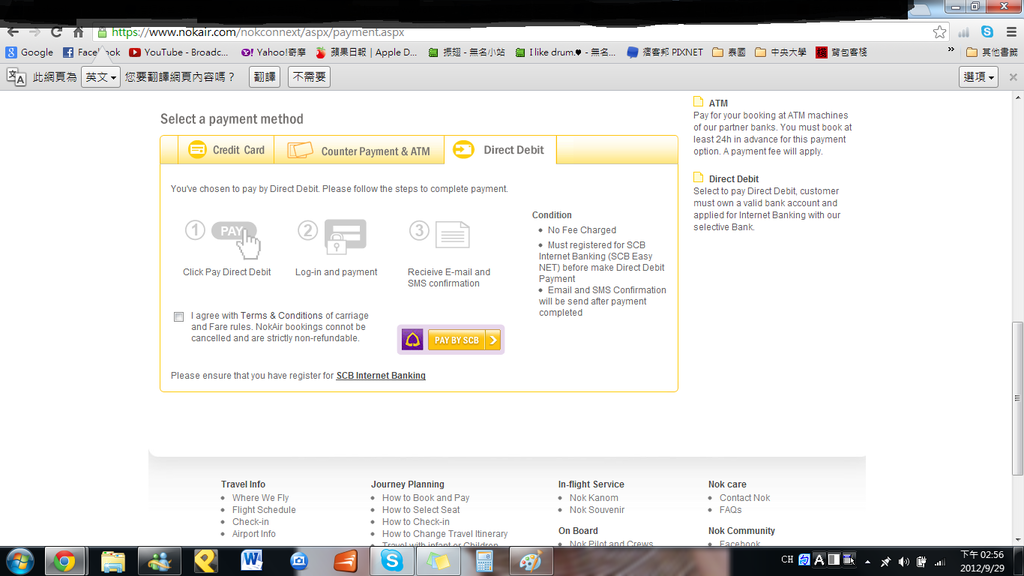The width and height of the screenshot is (1024, 576).
Task: Click the CH input language indicator
Action: (787, 560)
